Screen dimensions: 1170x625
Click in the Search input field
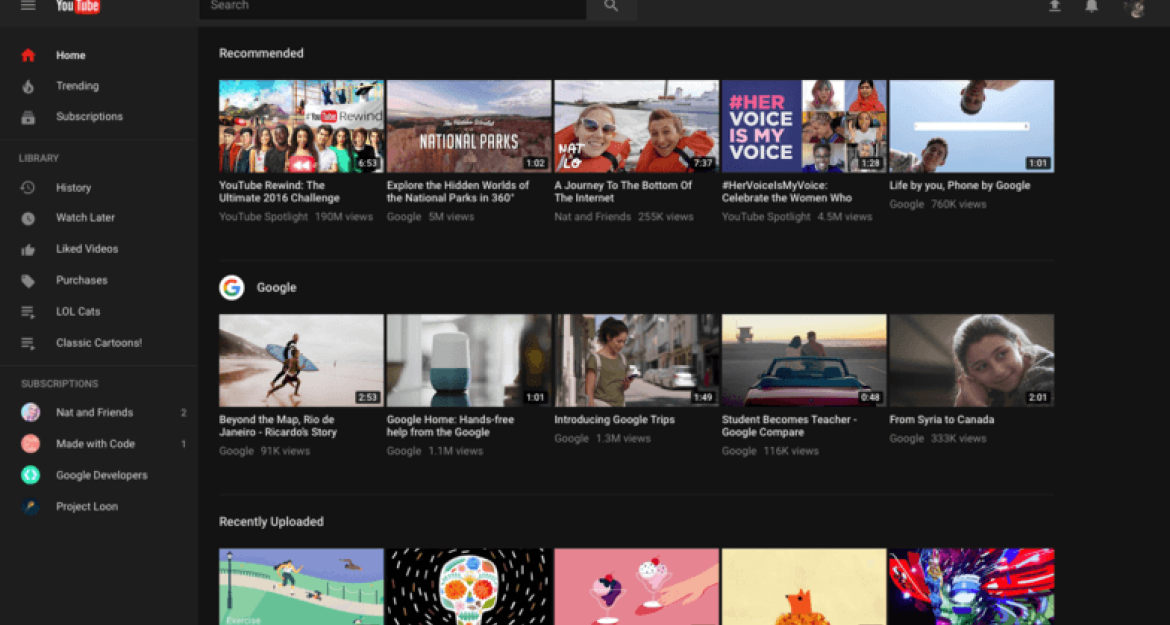[392, 6]
